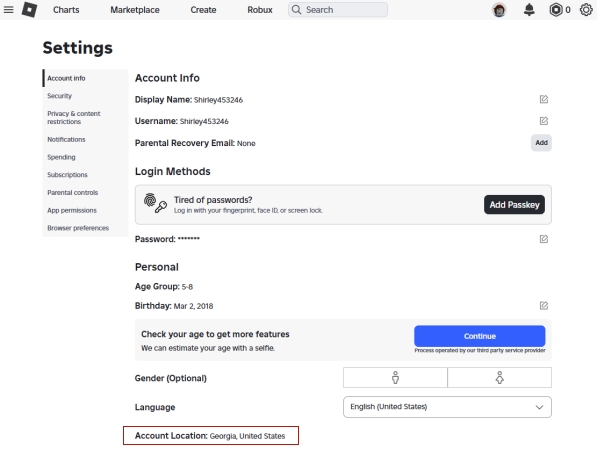Click the 'Login Methods' section heading
This screenshot has height=450, width=597.
coord(172,171)
